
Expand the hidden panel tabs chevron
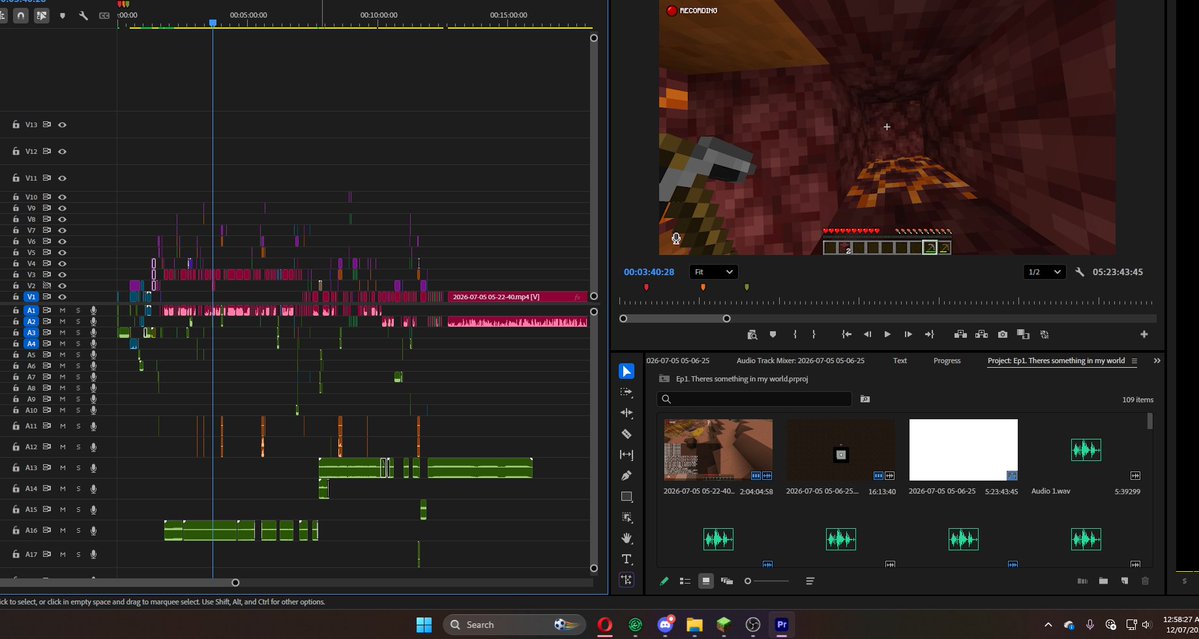[1157, 361]
